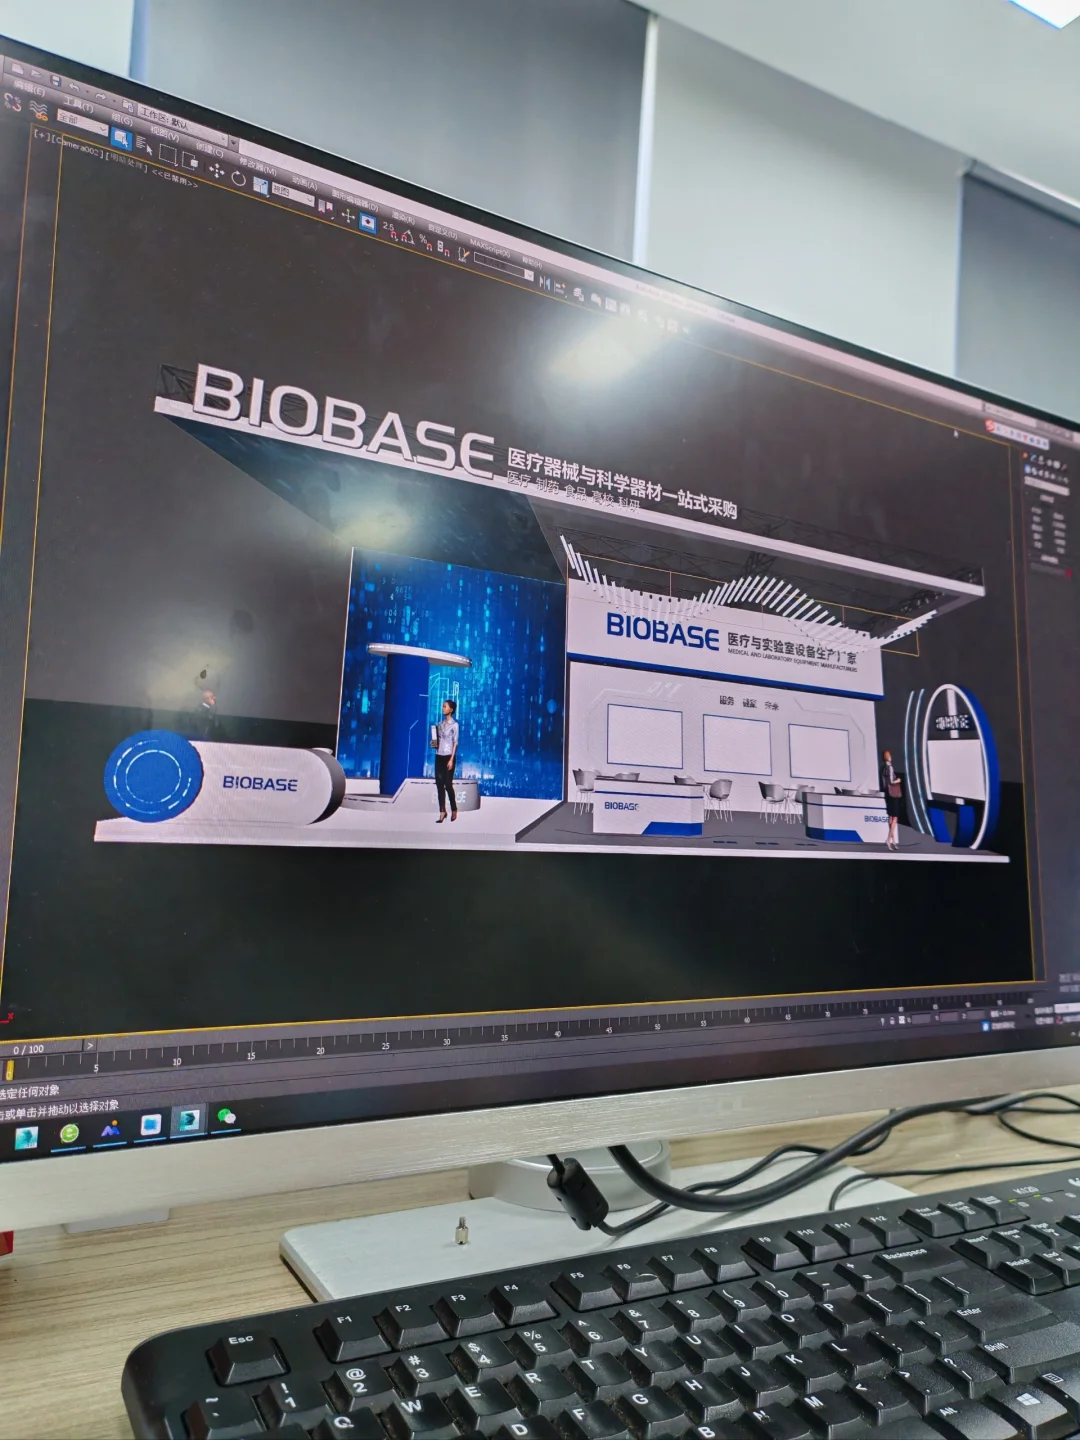Open the Create tab in command panel
Viewport: 1080px width, 1440px height.
[1025, 456]
